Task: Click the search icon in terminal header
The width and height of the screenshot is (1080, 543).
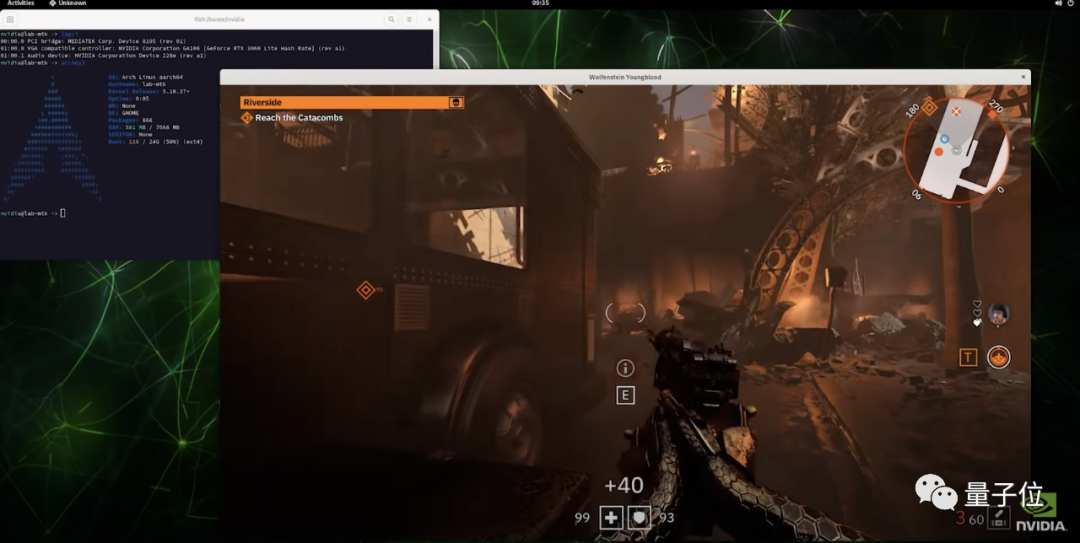Action: pyautogui.click(x=391, y=19)
